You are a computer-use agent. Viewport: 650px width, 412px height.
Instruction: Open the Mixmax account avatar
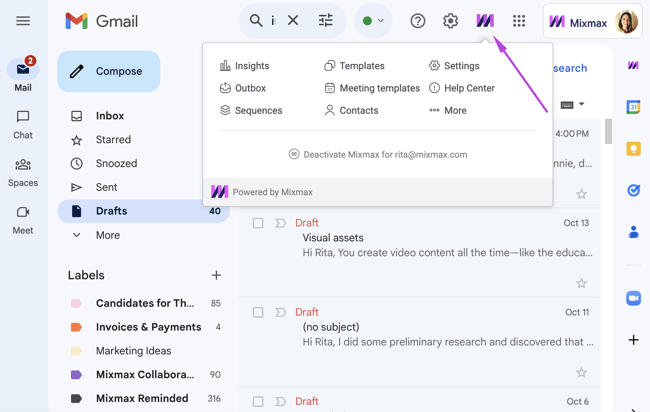(626, 22)
